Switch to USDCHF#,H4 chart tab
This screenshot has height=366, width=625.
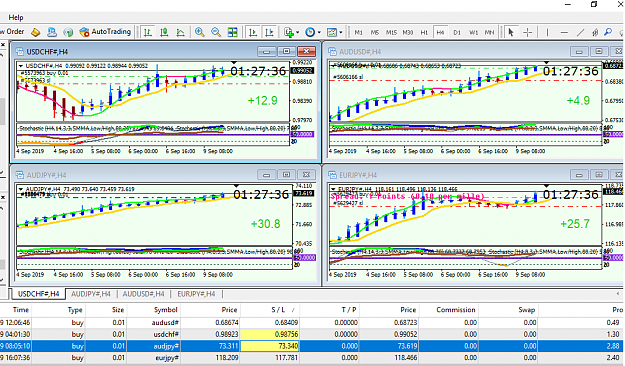pyautogui.click(x=39, y=294)
